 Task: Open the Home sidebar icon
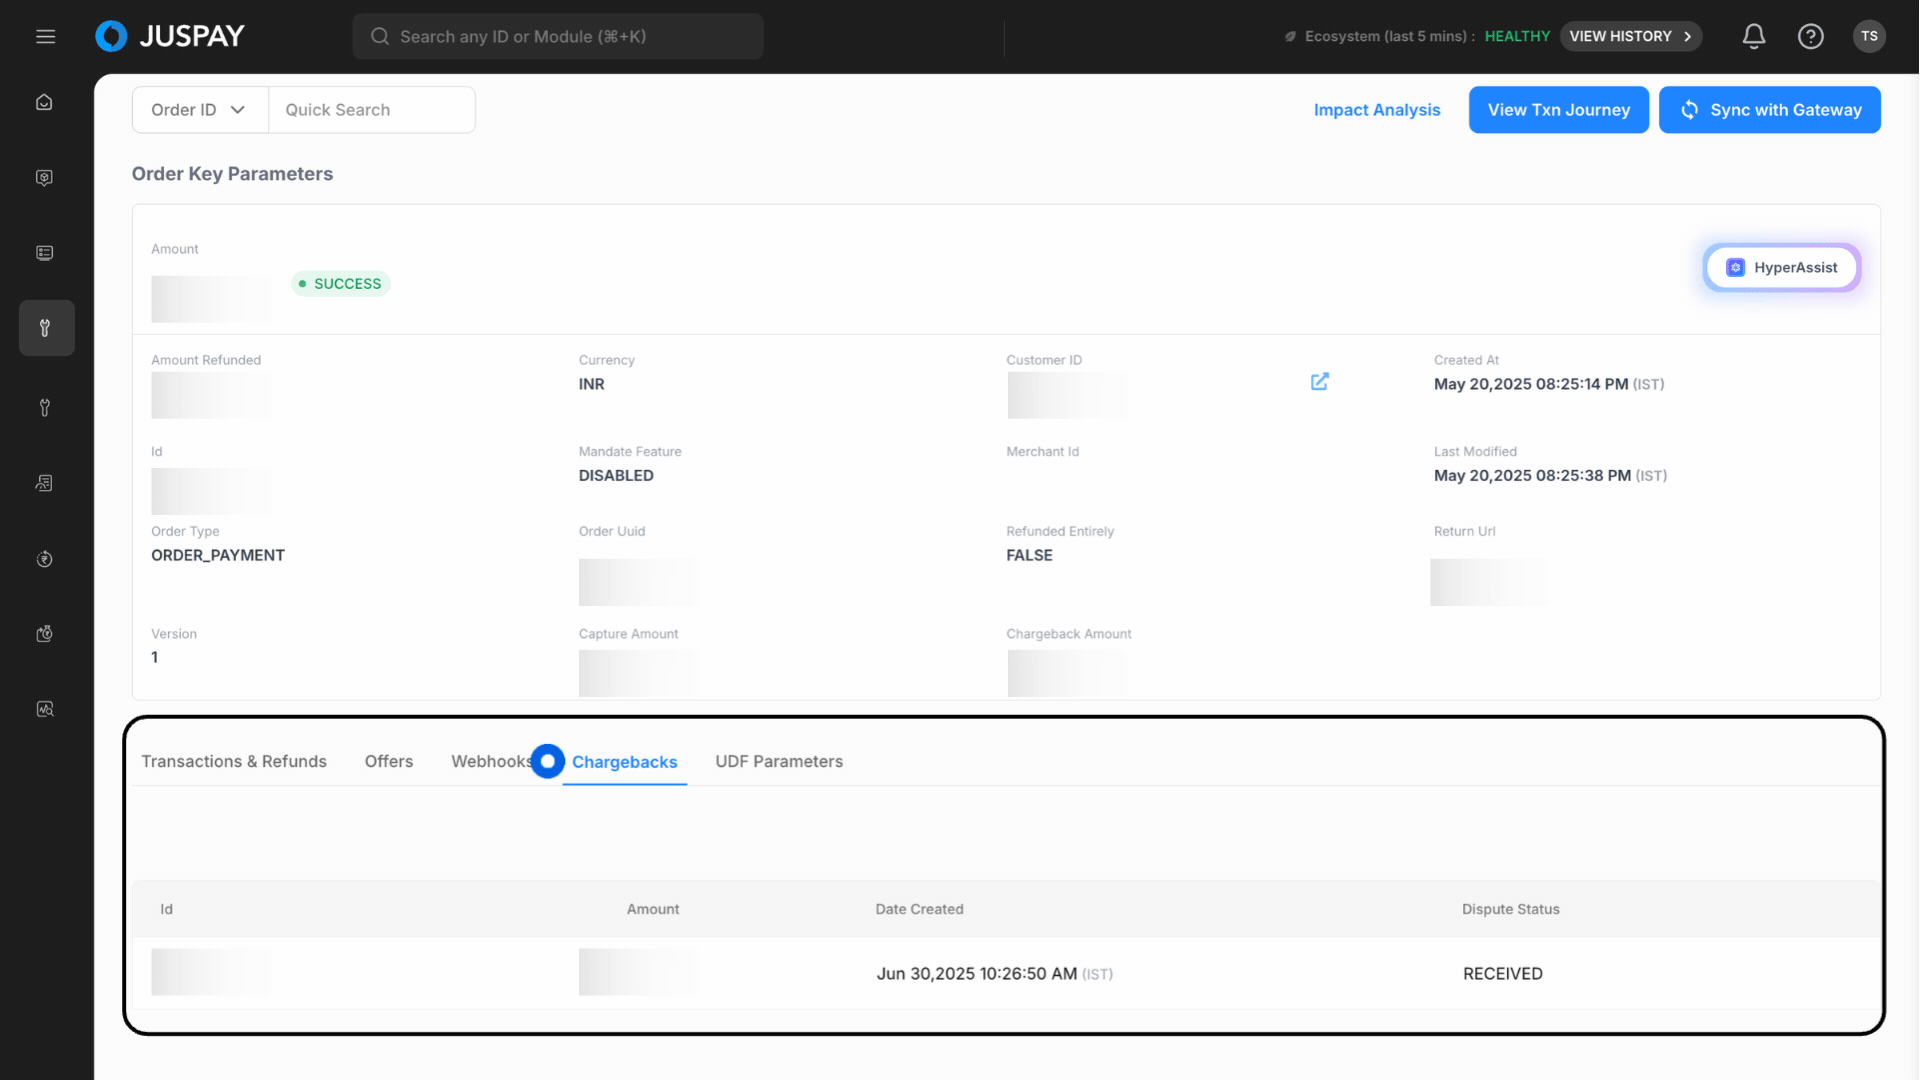[44, 102]
